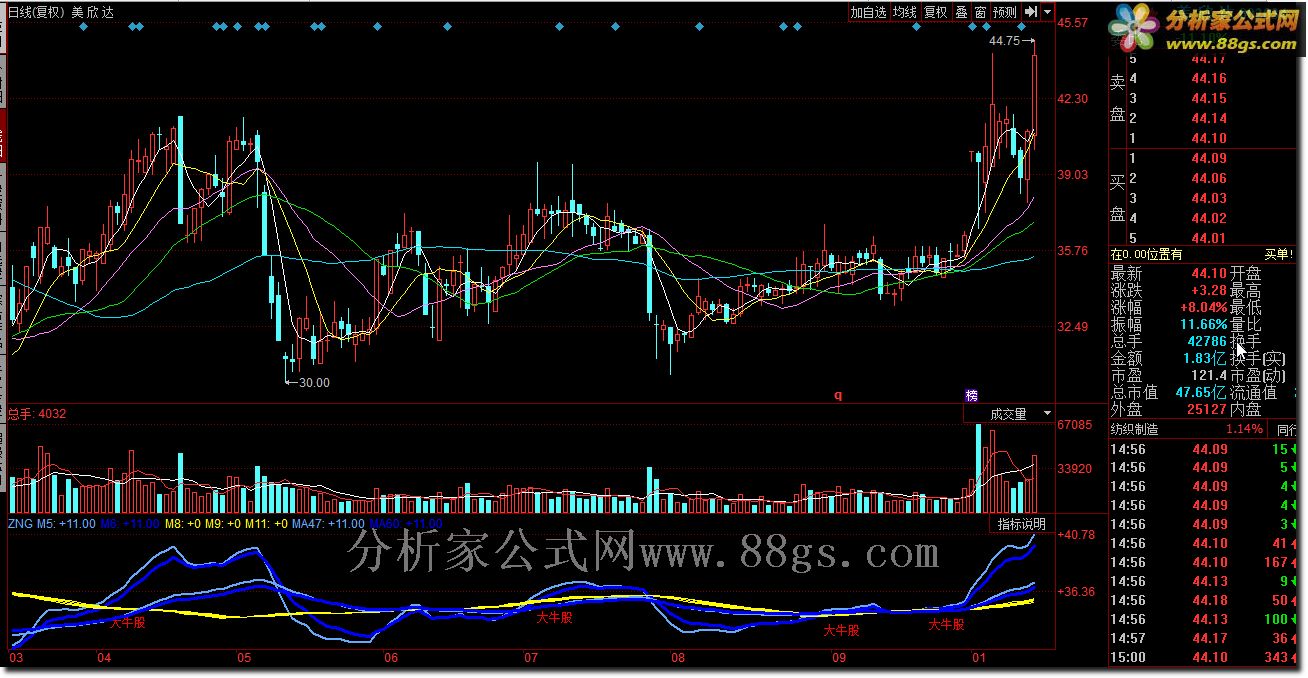This screenshot has width=1308, height=678.
Task: Click the 大牛股 label near month 07
Action: click(x=555, y=618)
